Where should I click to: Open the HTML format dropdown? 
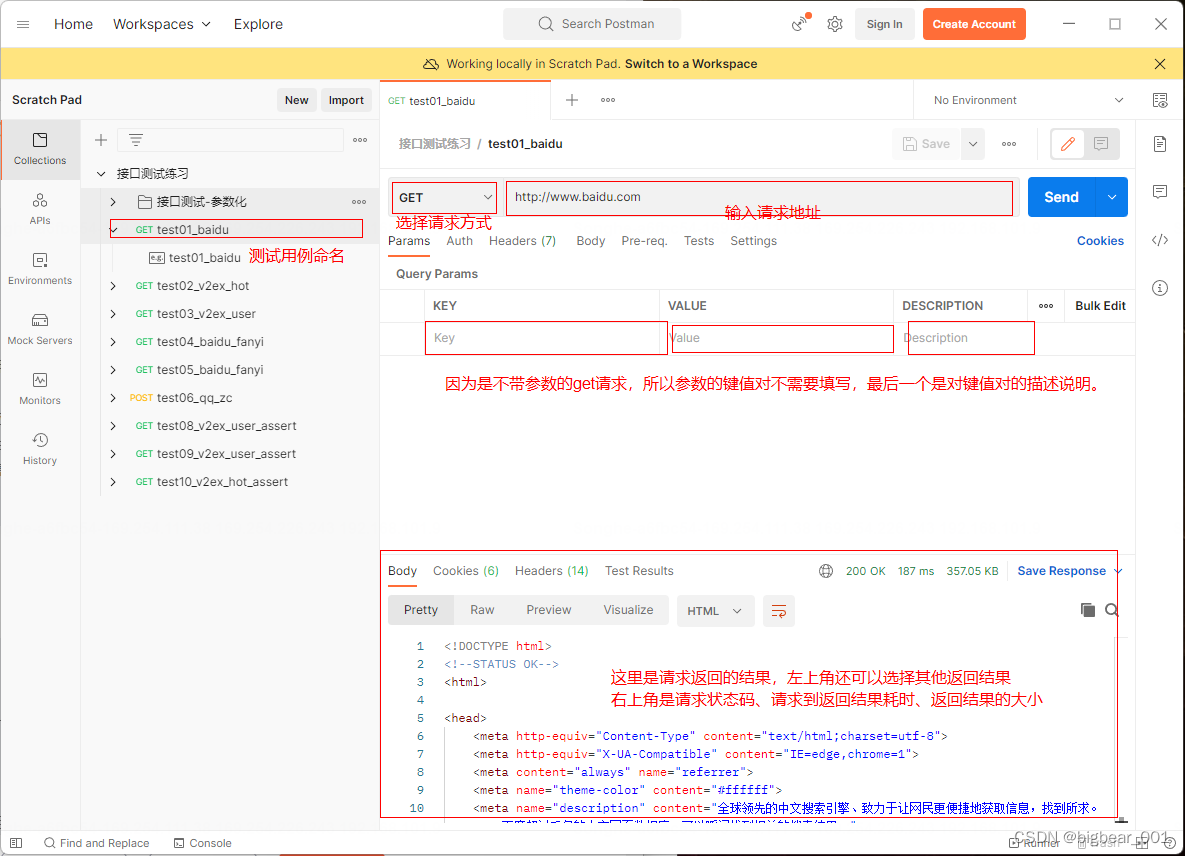pyautogui.click(x=715, y=610)
